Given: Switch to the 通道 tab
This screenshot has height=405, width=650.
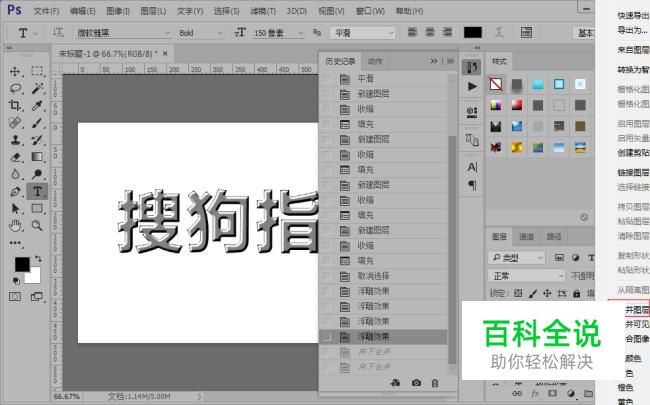Looking at the screenshot, I should (x=526, y=237).
